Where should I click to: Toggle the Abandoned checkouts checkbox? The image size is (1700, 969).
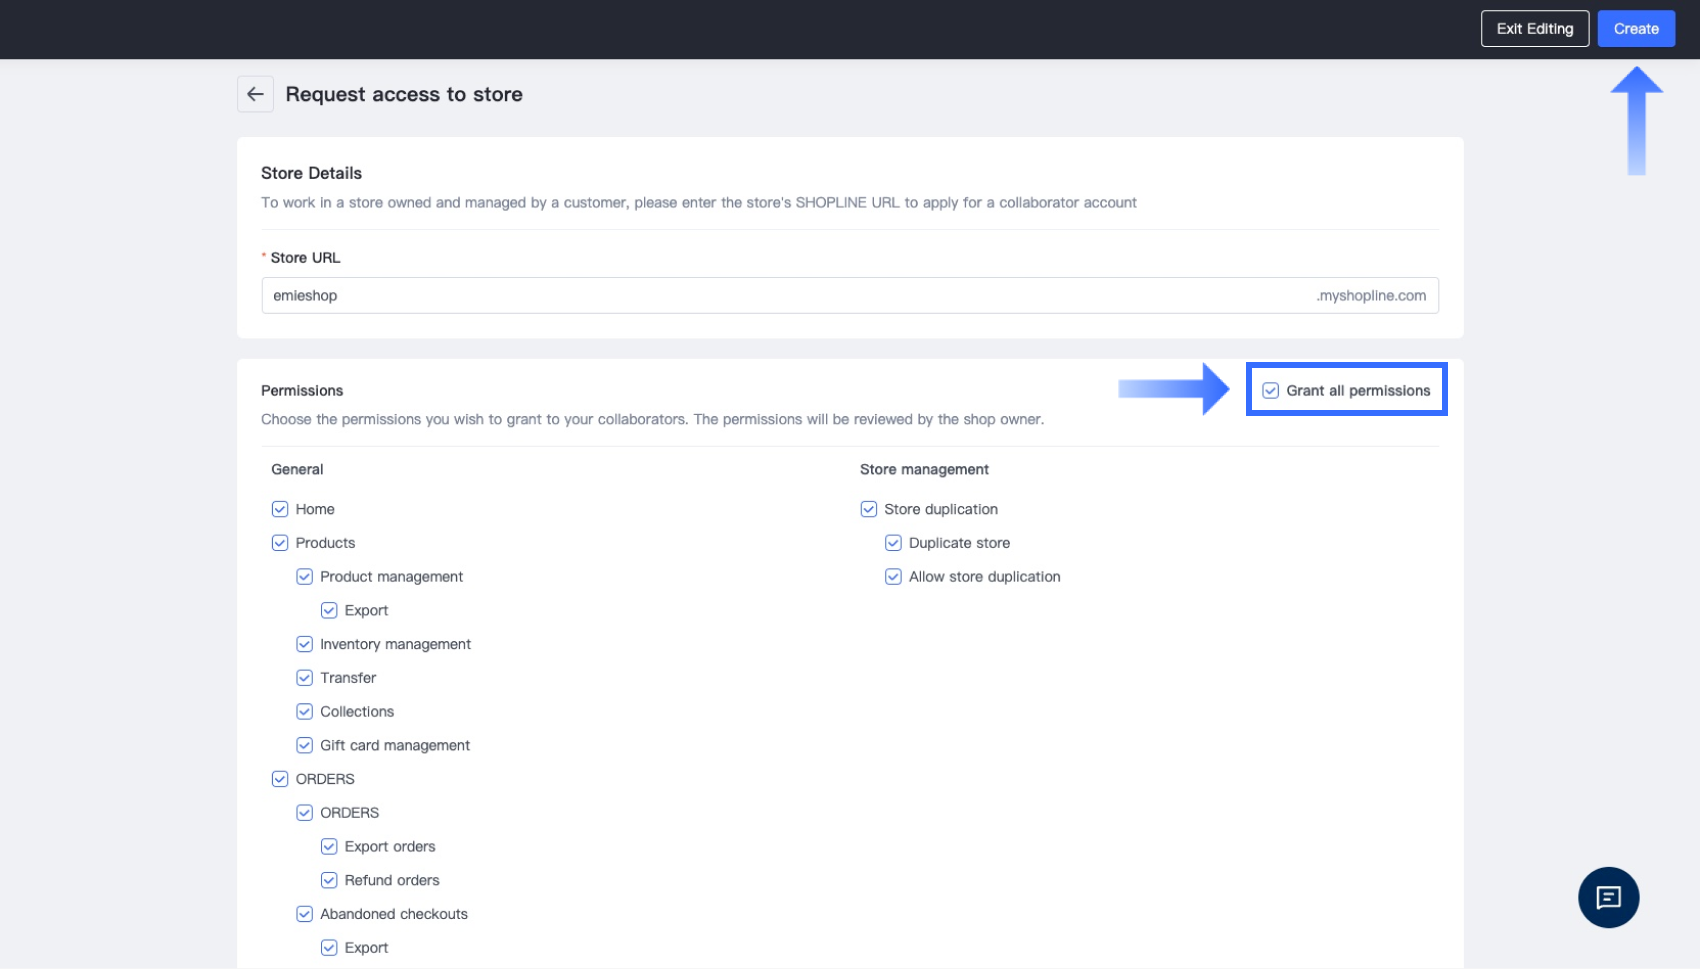pos(305,914)
